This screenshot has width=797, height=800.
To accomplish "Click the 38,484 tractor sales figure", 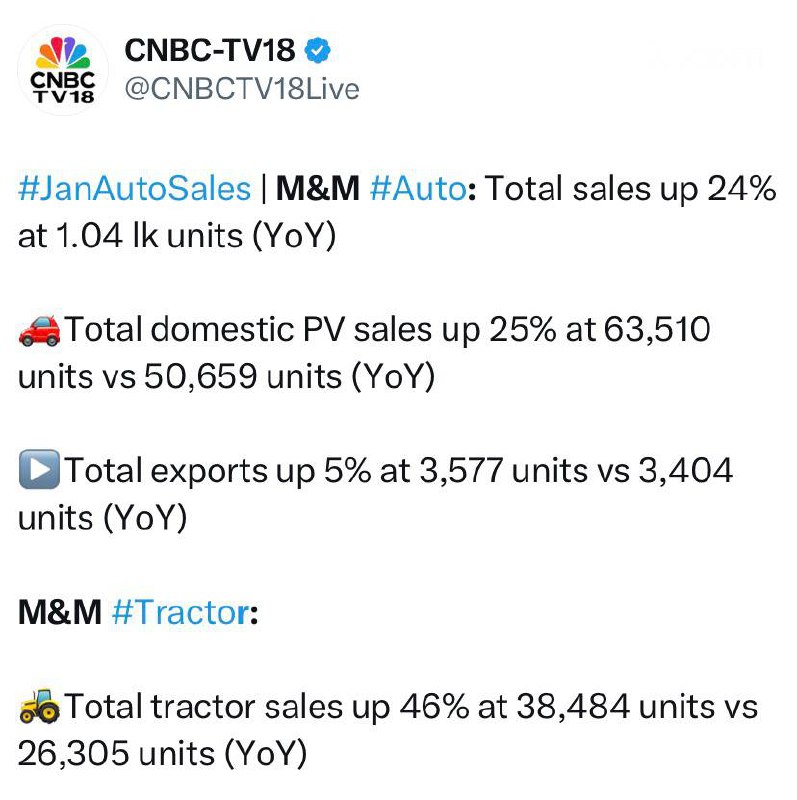I will (572, 707).
